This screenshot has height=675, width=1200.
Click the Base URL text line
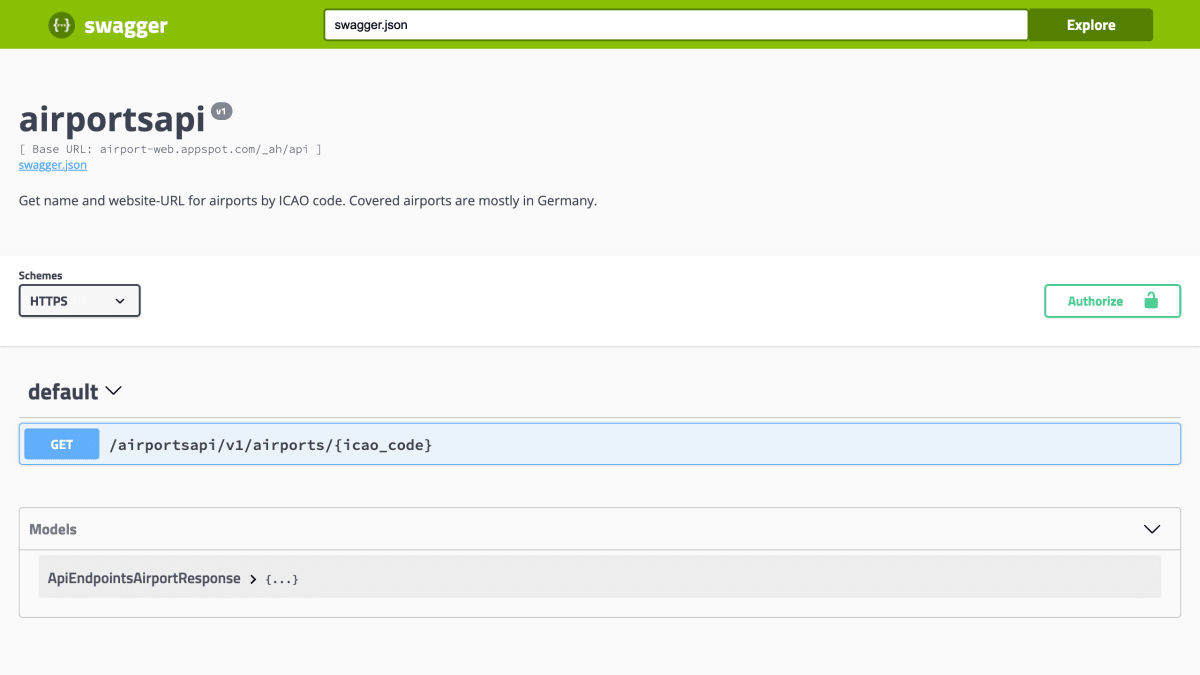tap(170, 149)
